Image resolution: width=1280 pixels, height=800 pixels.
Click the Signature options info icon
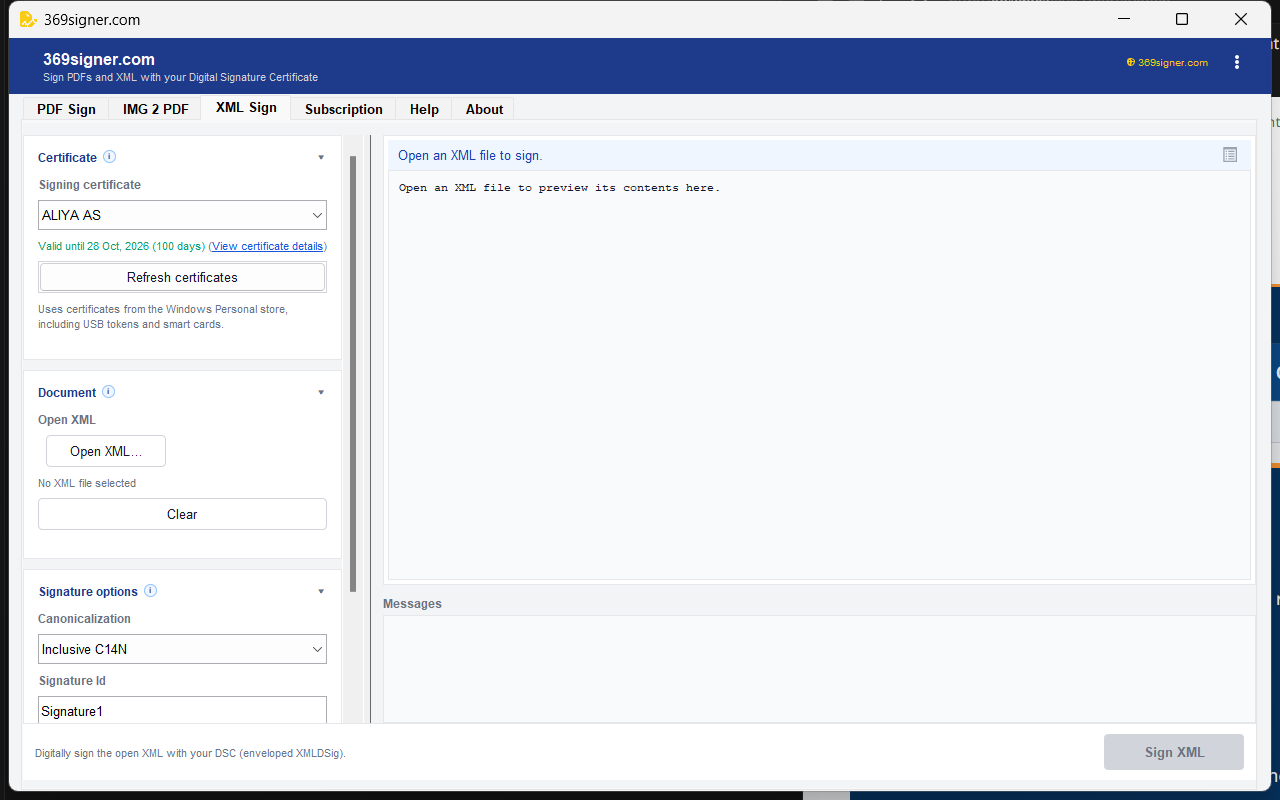150,591
